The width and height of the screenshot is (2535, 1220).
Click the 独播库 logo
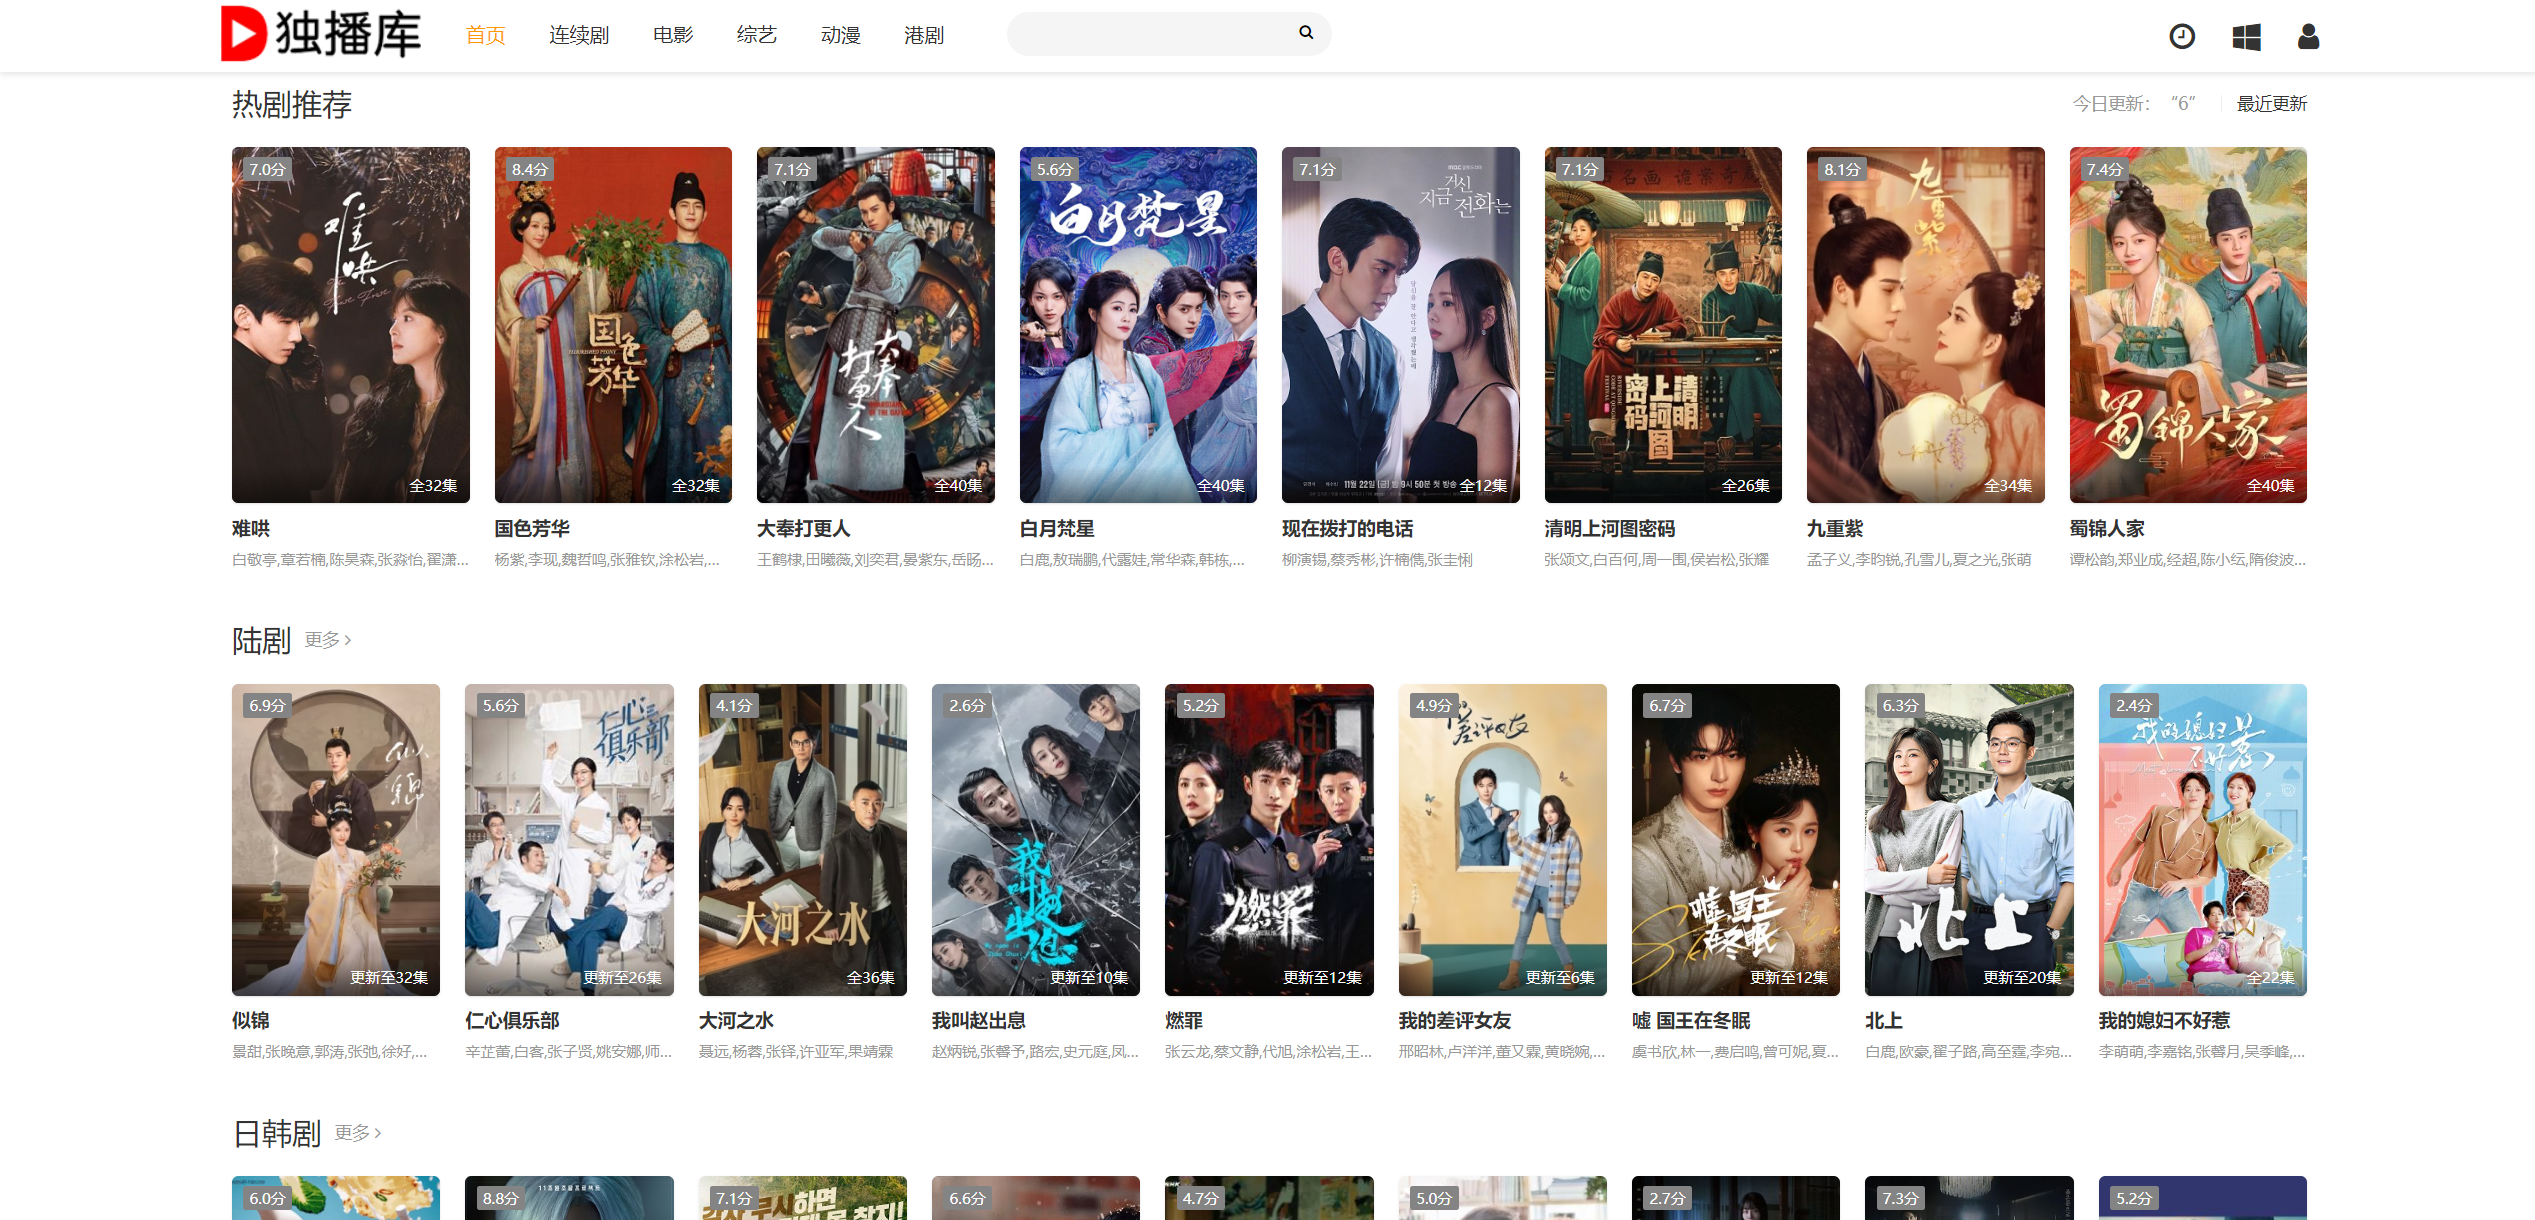(320, 34)
